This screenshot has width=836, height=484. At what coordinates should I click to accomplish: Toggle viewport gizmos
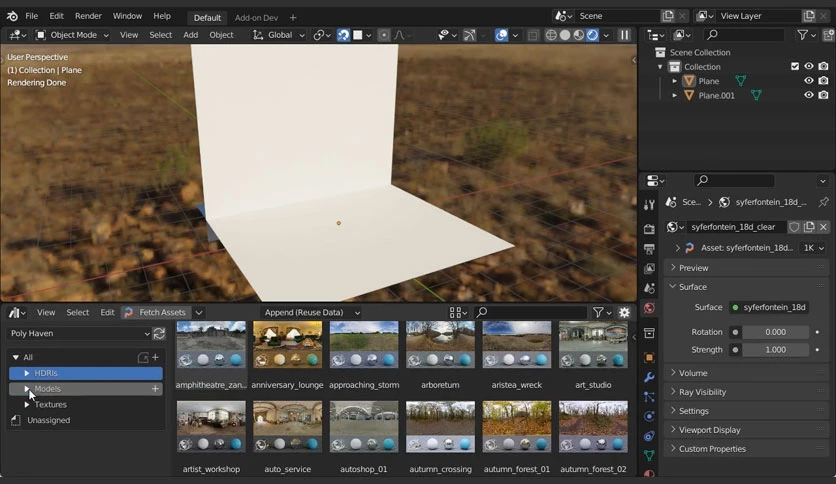[469, 35]
